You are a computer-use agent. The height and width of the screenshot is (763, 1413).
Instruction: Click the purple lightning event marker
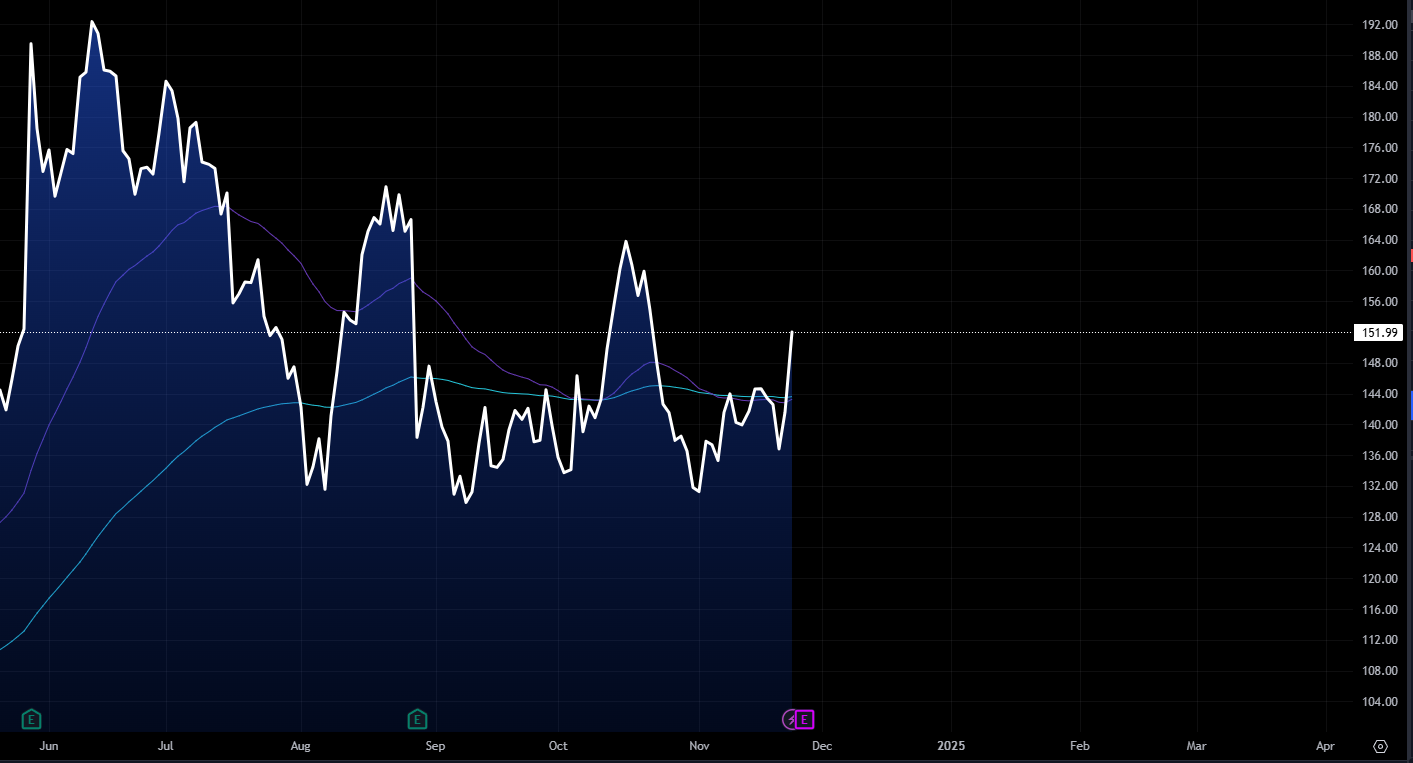[x=790, y=719]
